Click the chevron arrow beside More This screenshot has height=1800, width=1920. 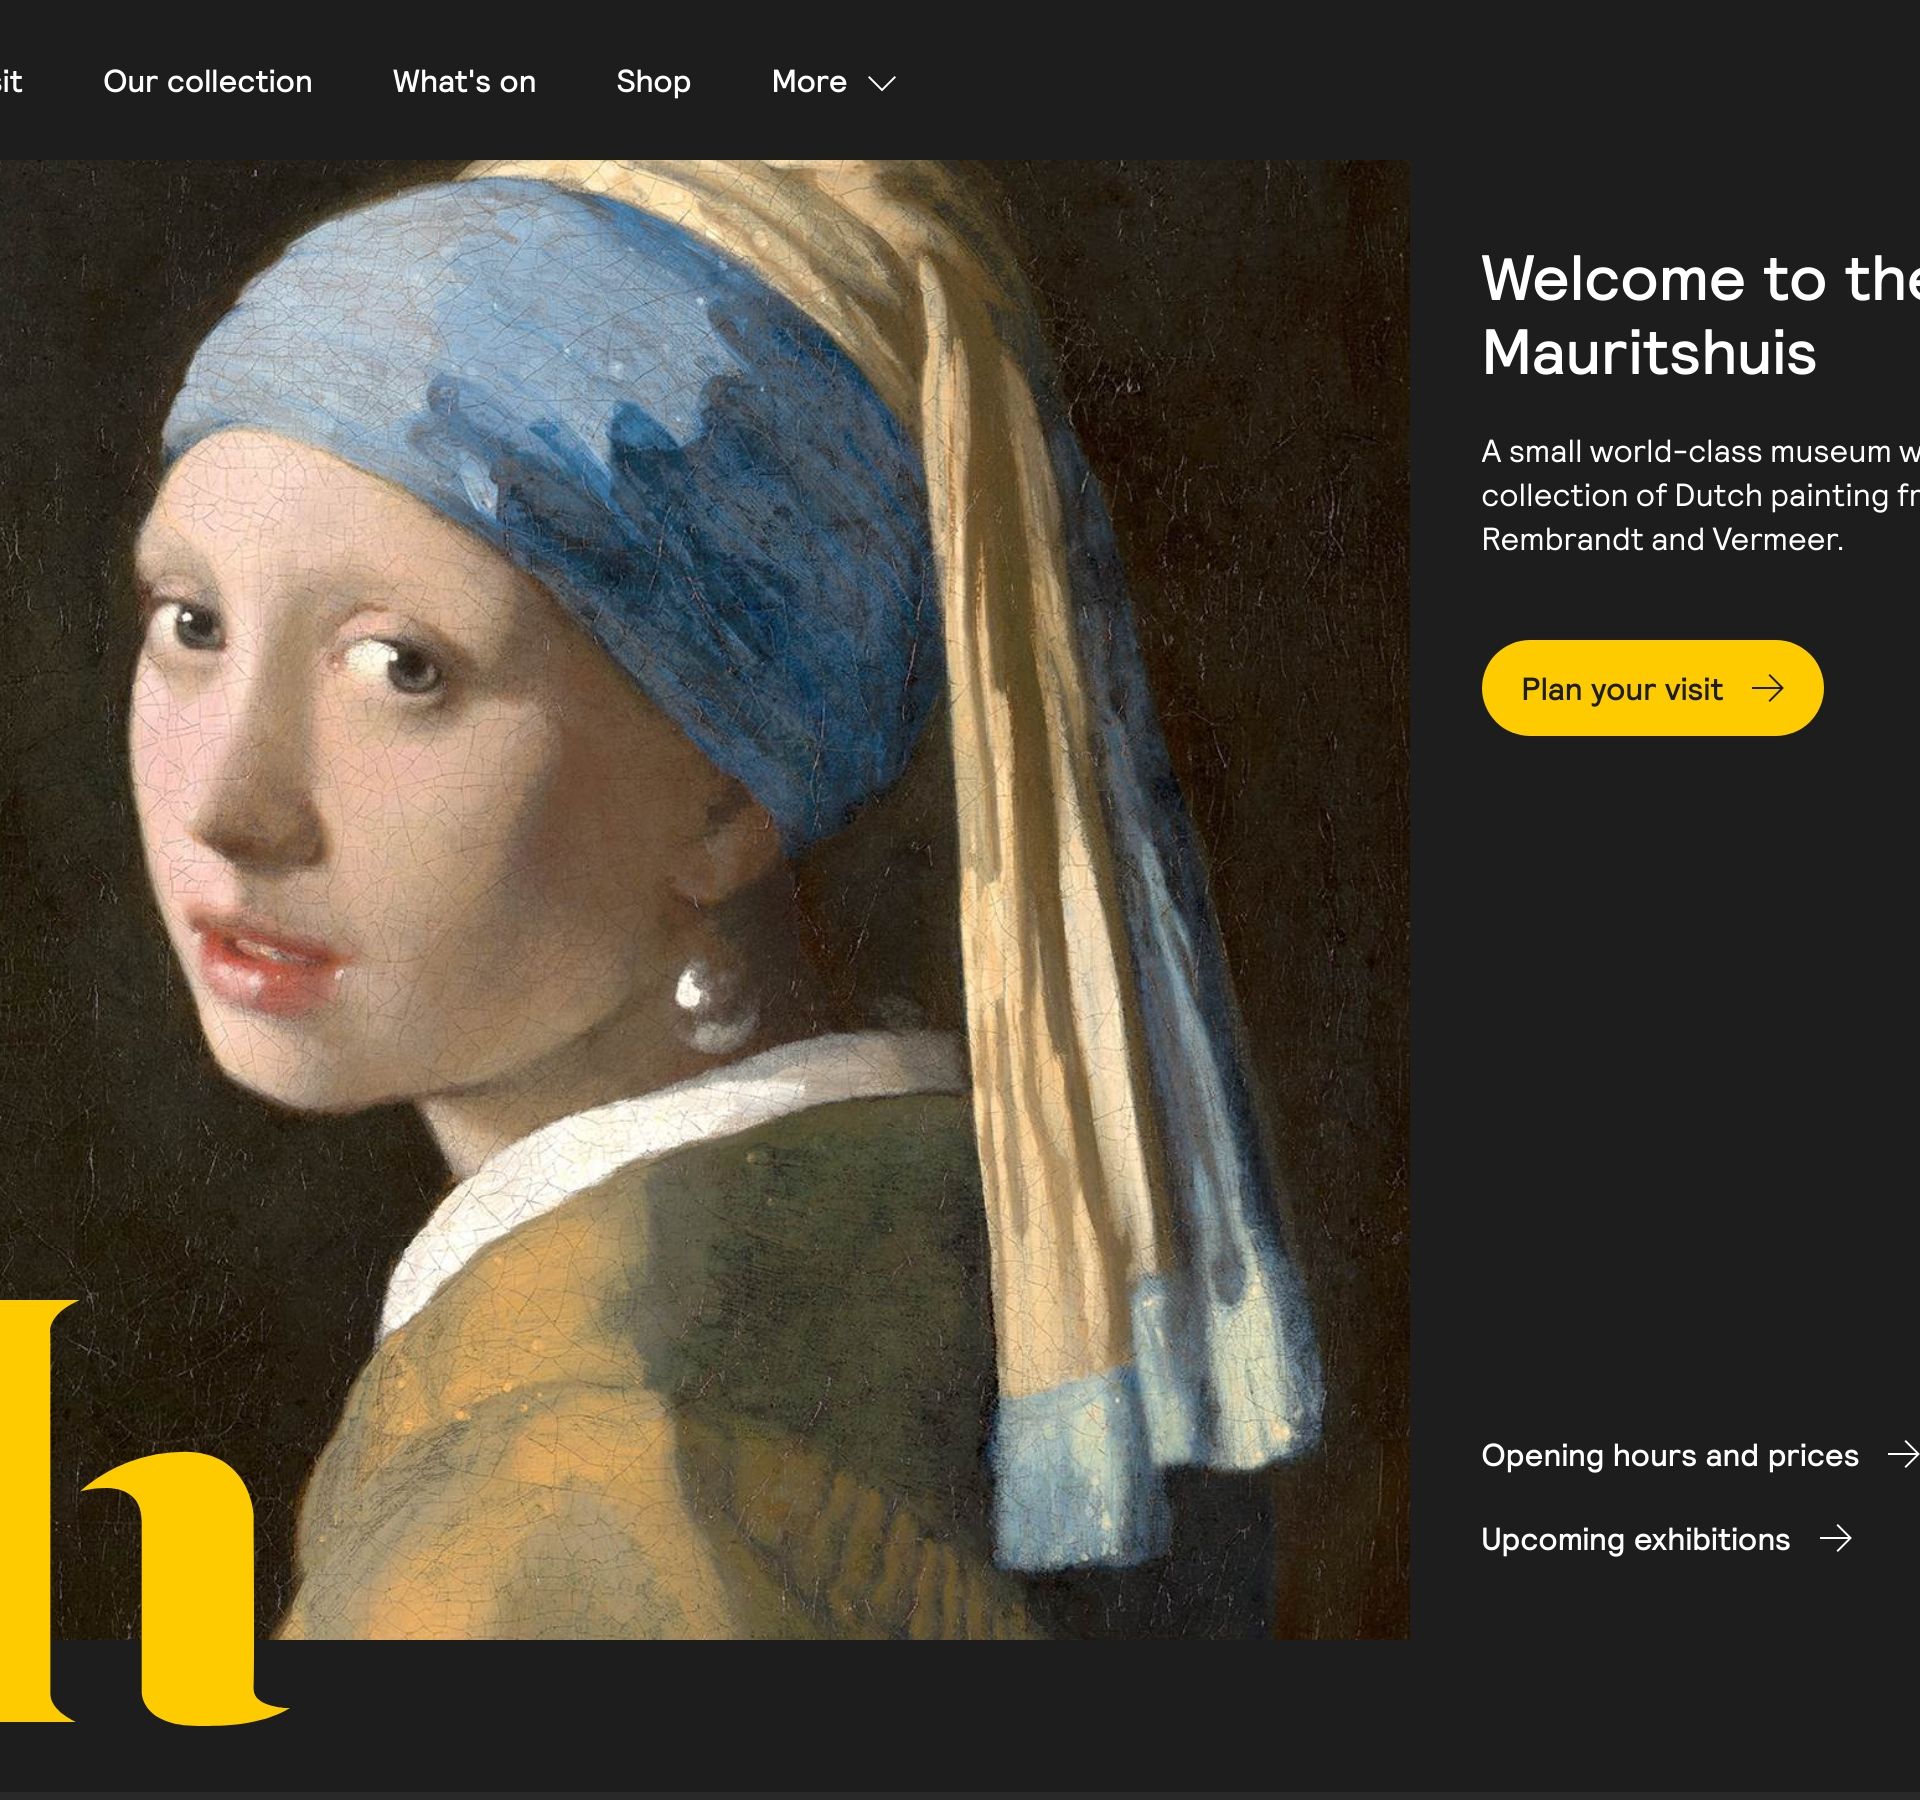(881, 84)
